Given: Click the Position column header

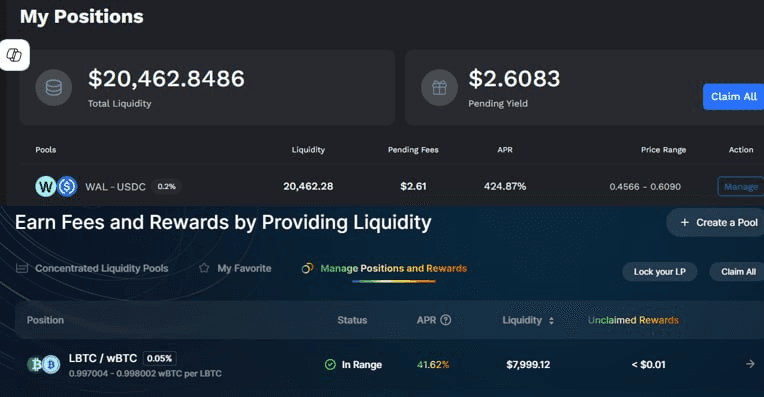Looking at the screenshot, I should coord(45,320).
